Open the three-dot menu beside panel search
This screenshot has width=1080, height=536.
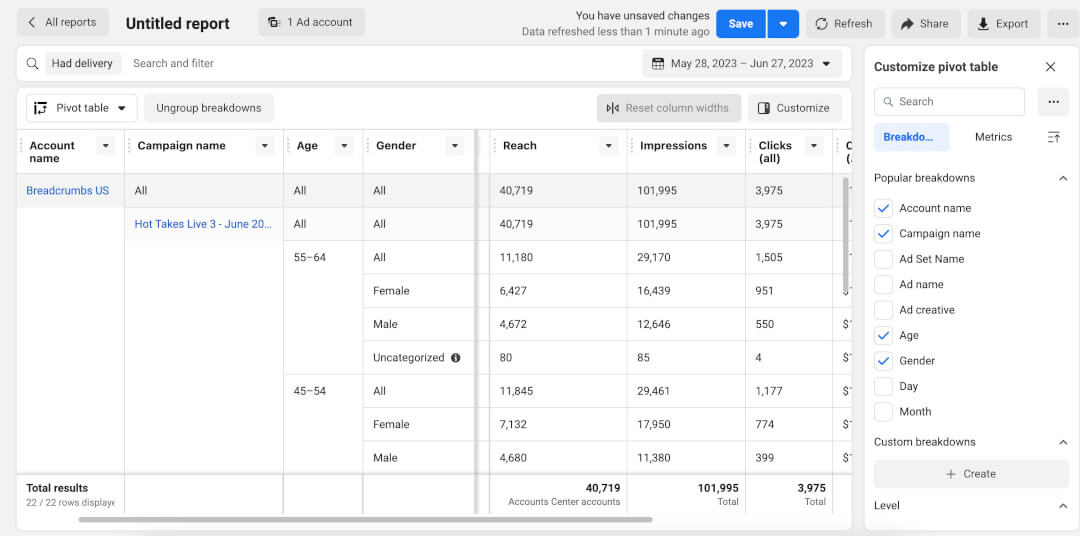coord(1053,102)
